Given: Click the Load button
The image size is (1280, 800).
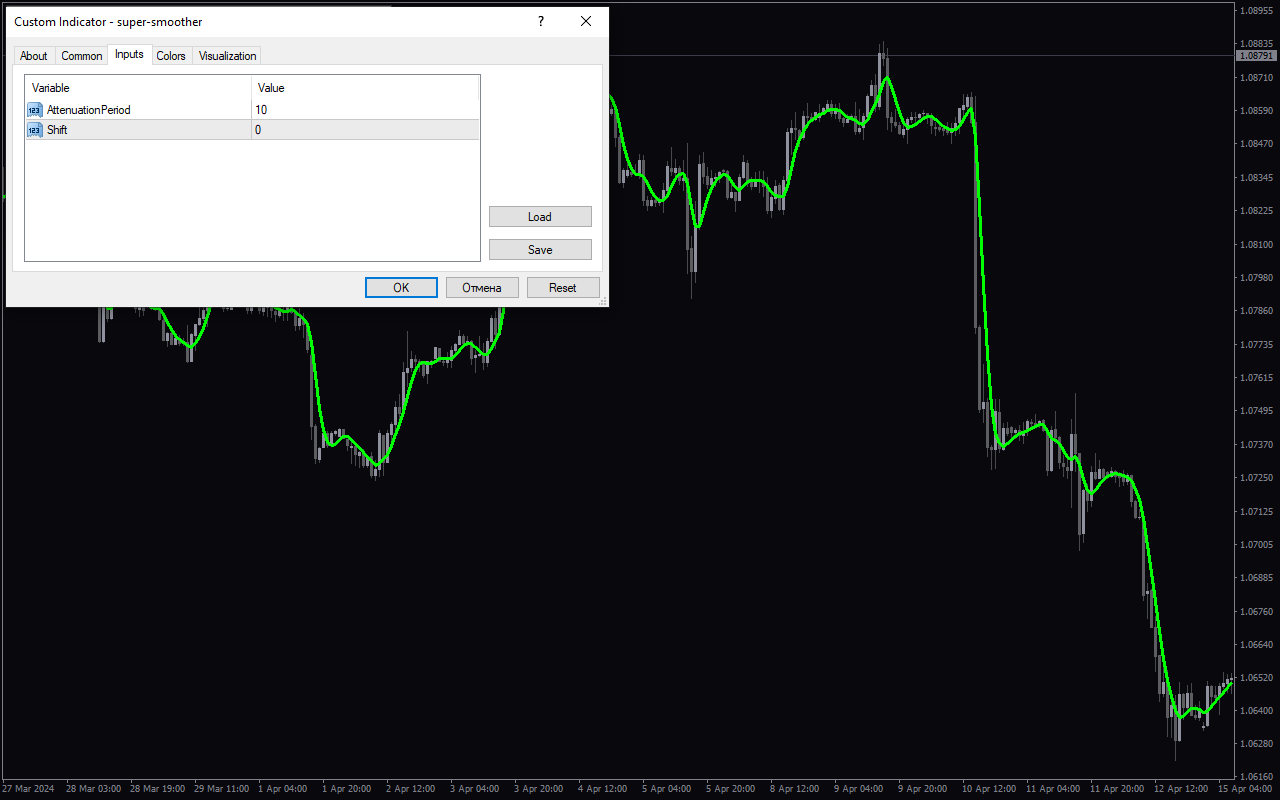Looking at the screenshot, I should coord(540,217).
